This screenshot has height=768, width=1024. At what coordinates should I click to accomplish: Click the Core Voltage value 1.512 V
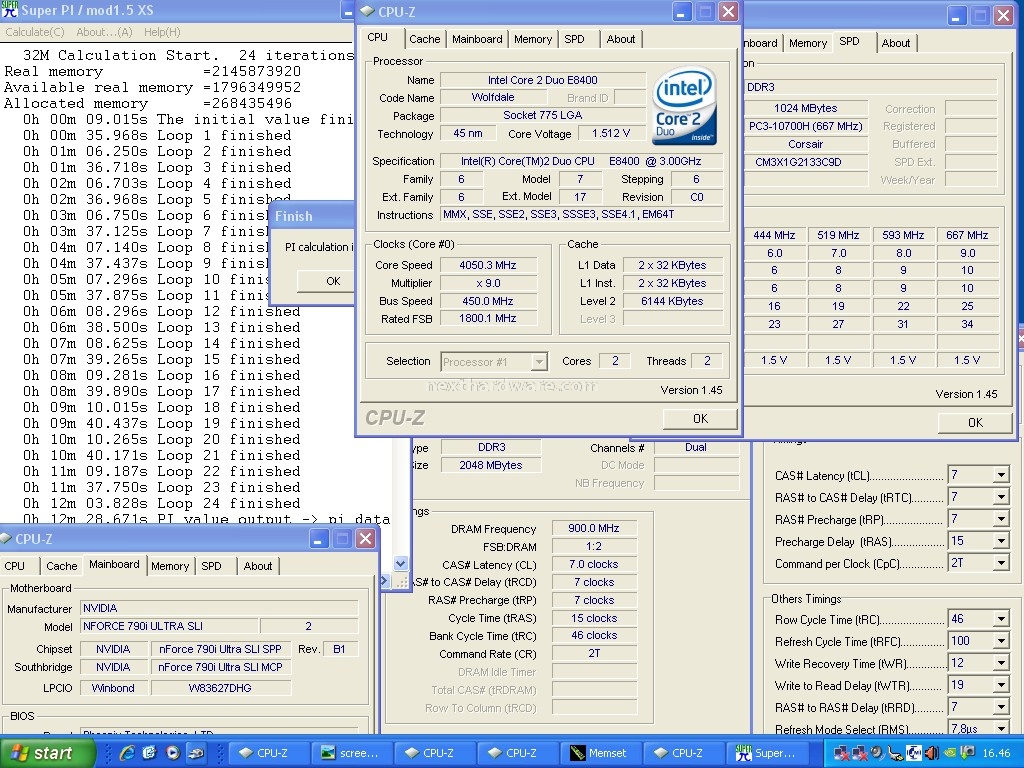tap(611, 133)
